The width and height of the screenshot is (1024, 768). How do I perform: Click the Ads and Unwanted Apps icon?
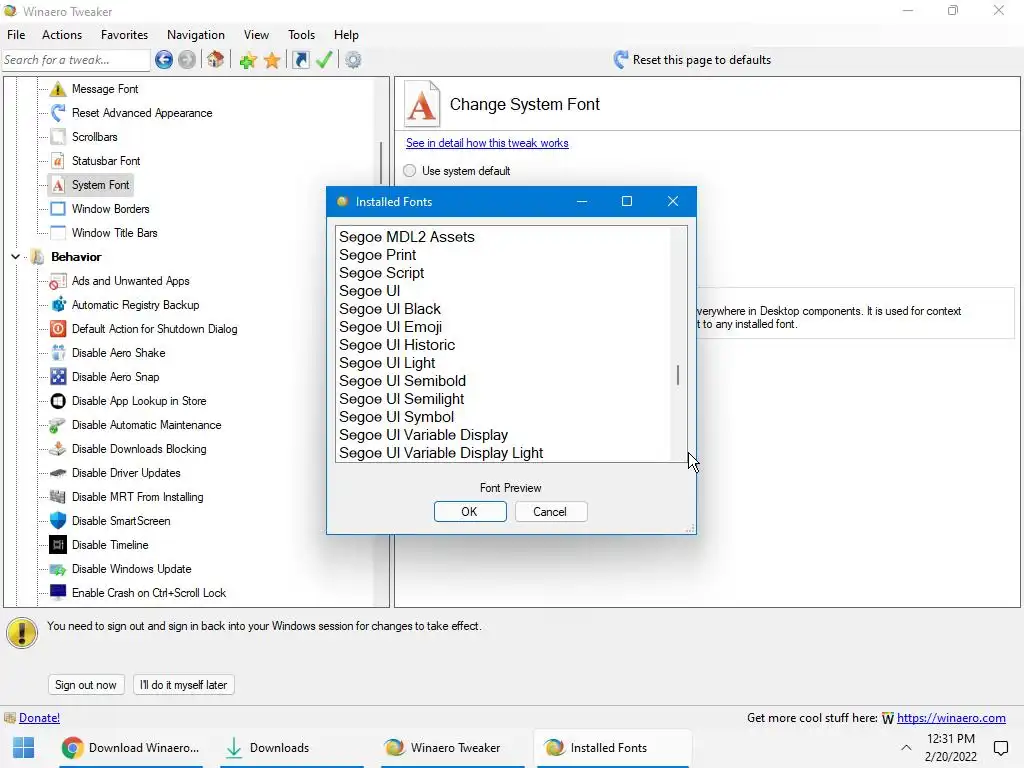tap(58, 281)
